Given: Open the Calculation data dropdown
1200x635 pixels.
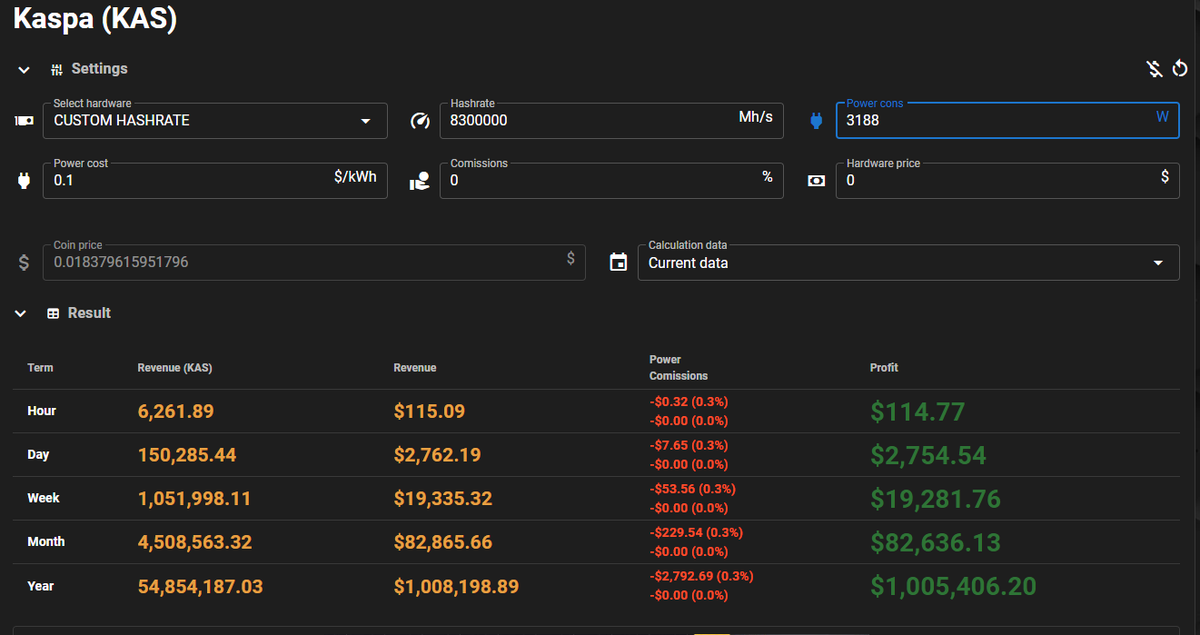Looking at the screenshot, I should (x=909, y=263).
